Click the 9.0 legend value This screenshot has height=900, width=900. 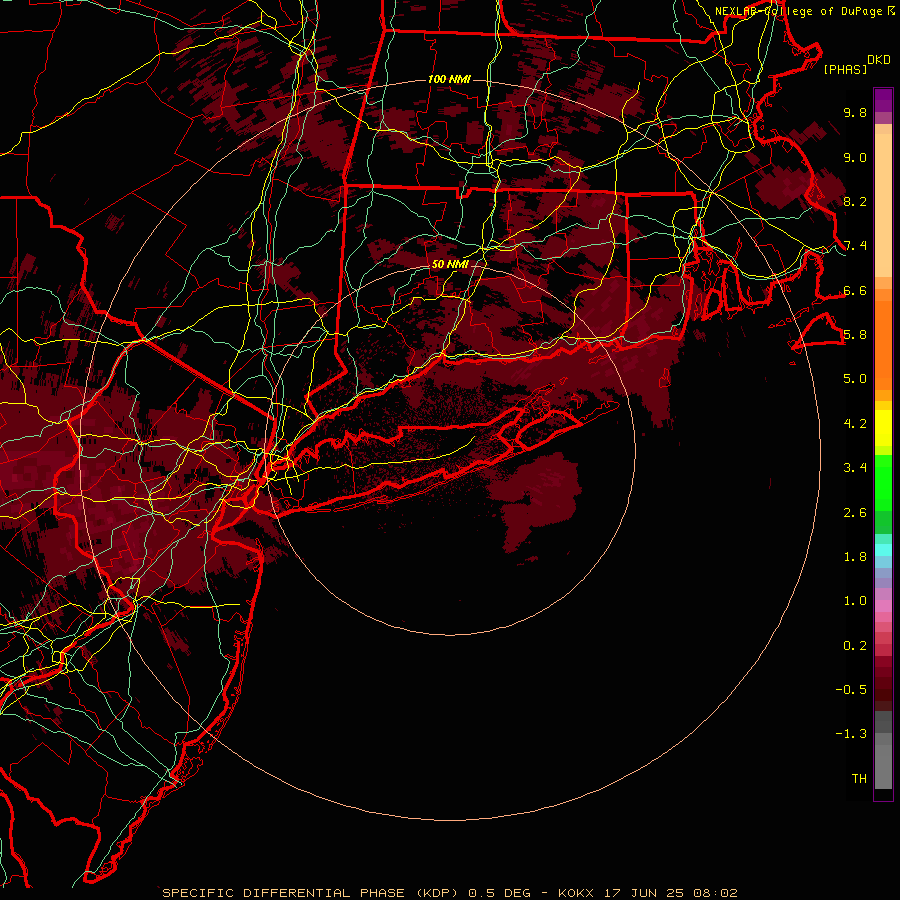pos(855,157)
